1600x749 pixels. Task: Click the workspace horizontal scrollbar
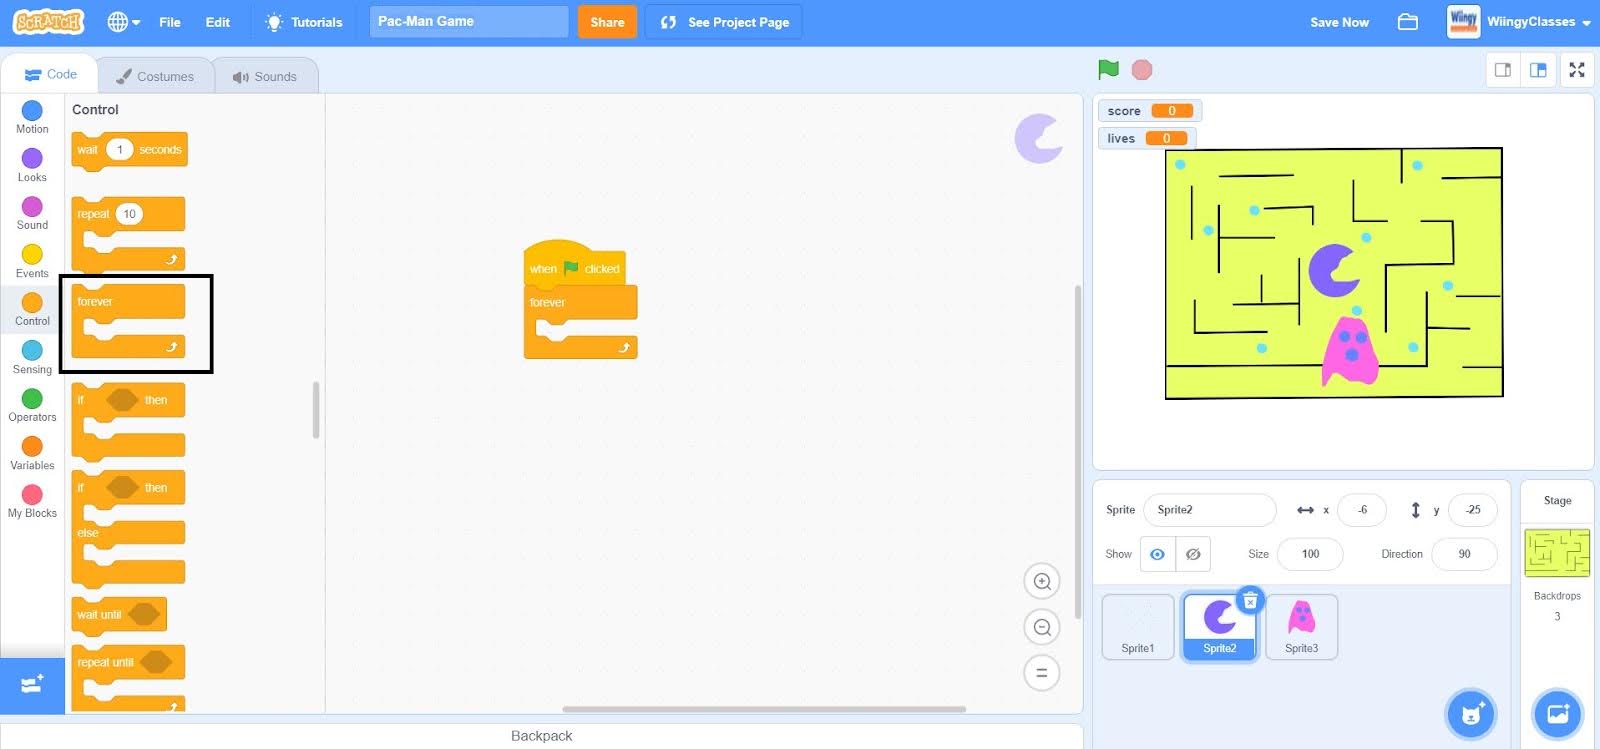(764, 709)
